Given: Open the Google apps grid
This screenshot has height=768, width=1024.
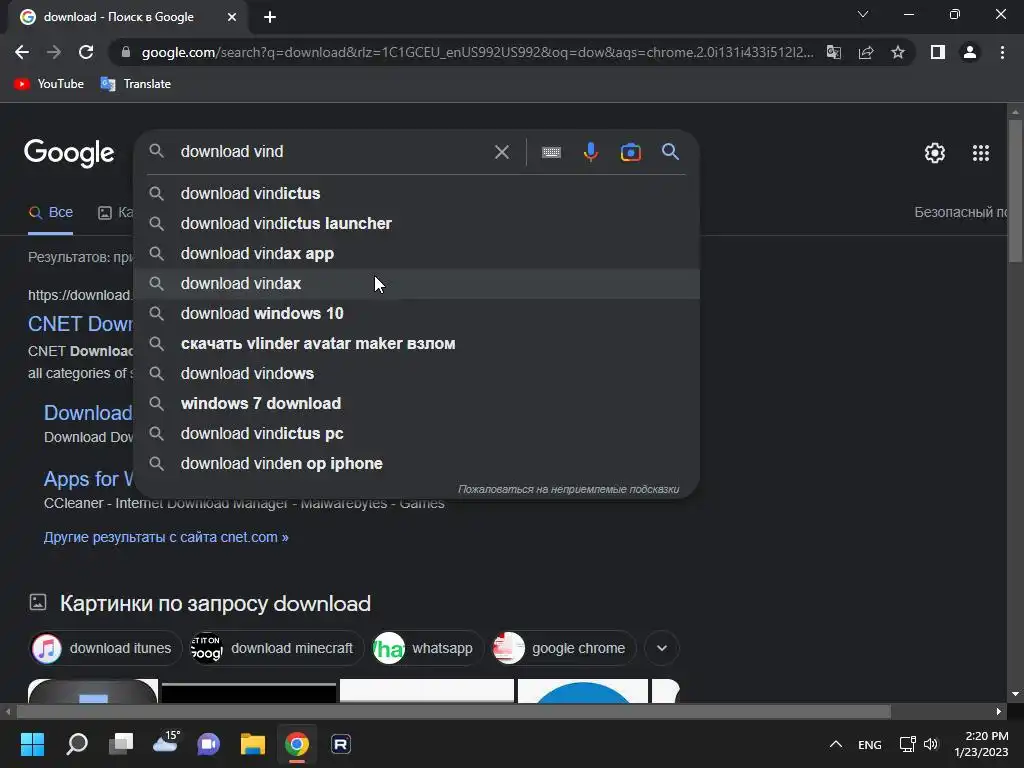Looking at the screenshot, I should pos(980,153).
